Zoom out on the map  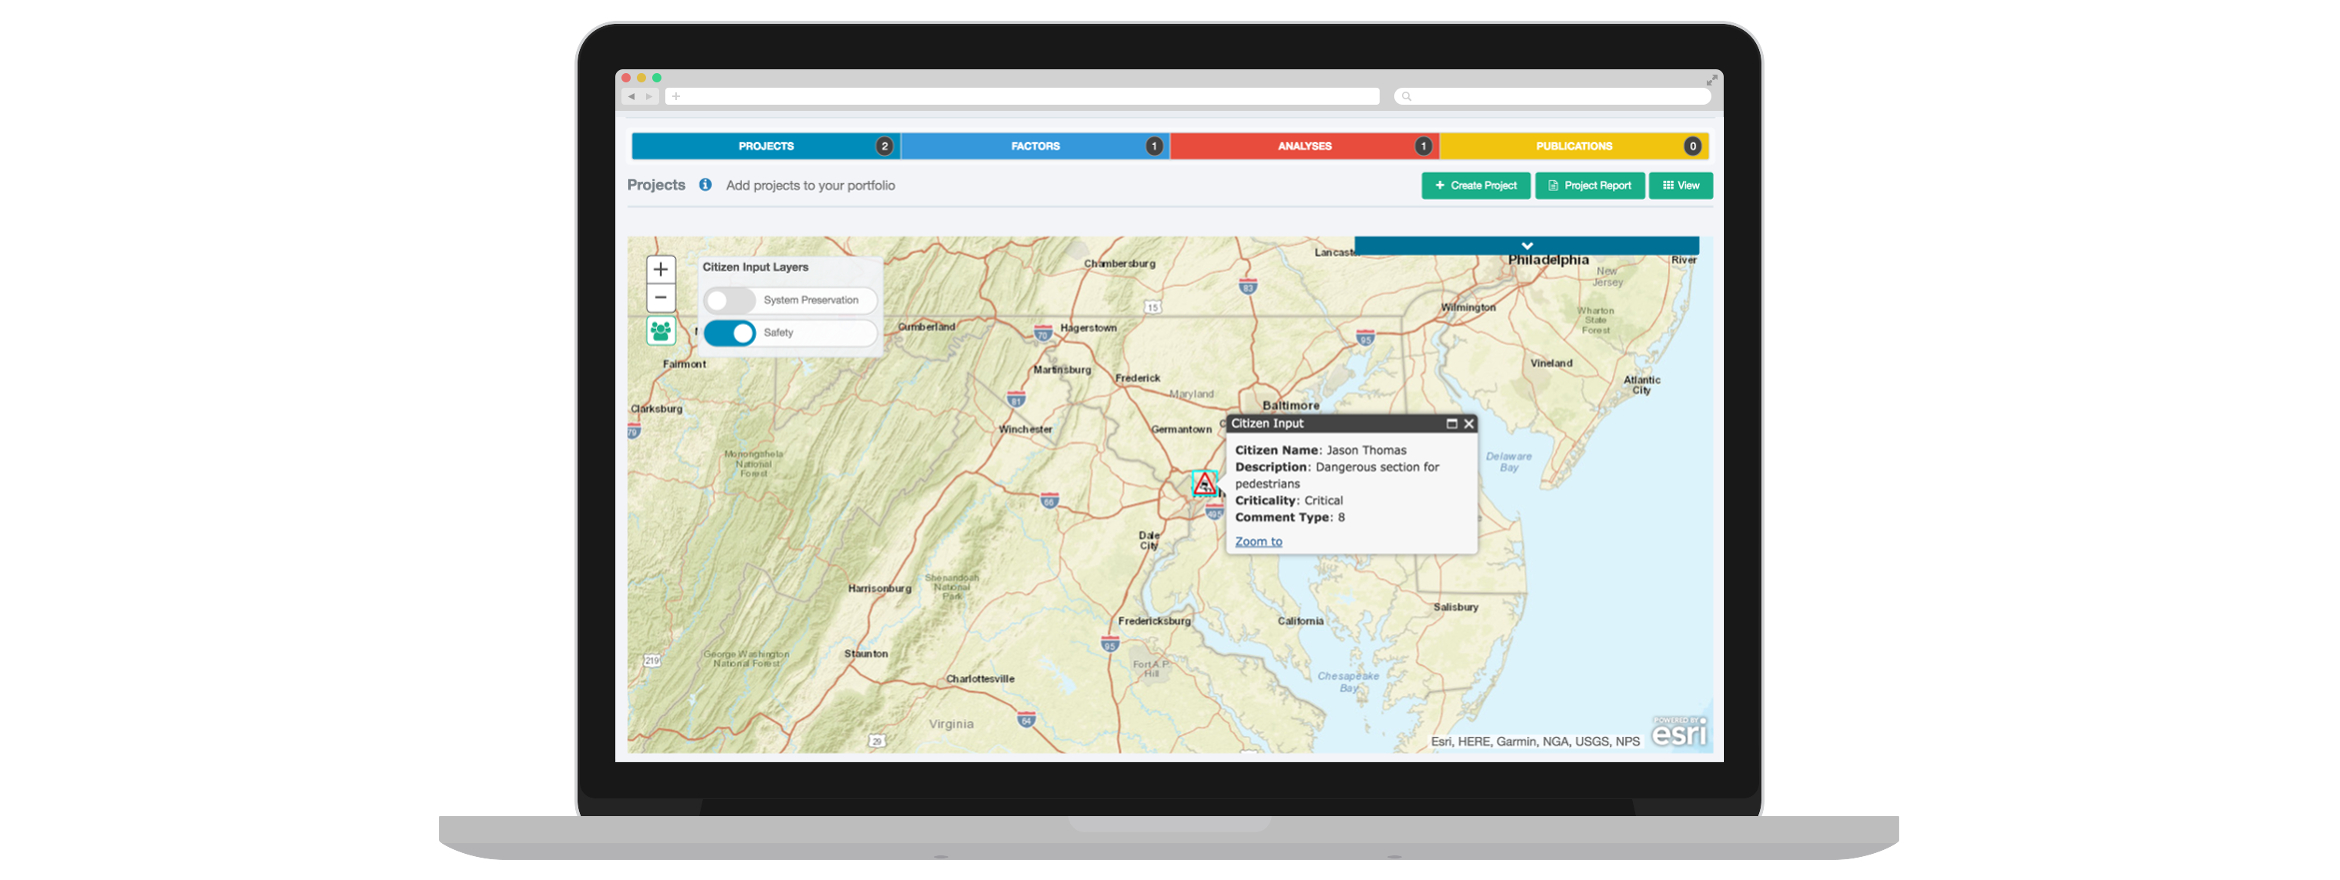661,298
